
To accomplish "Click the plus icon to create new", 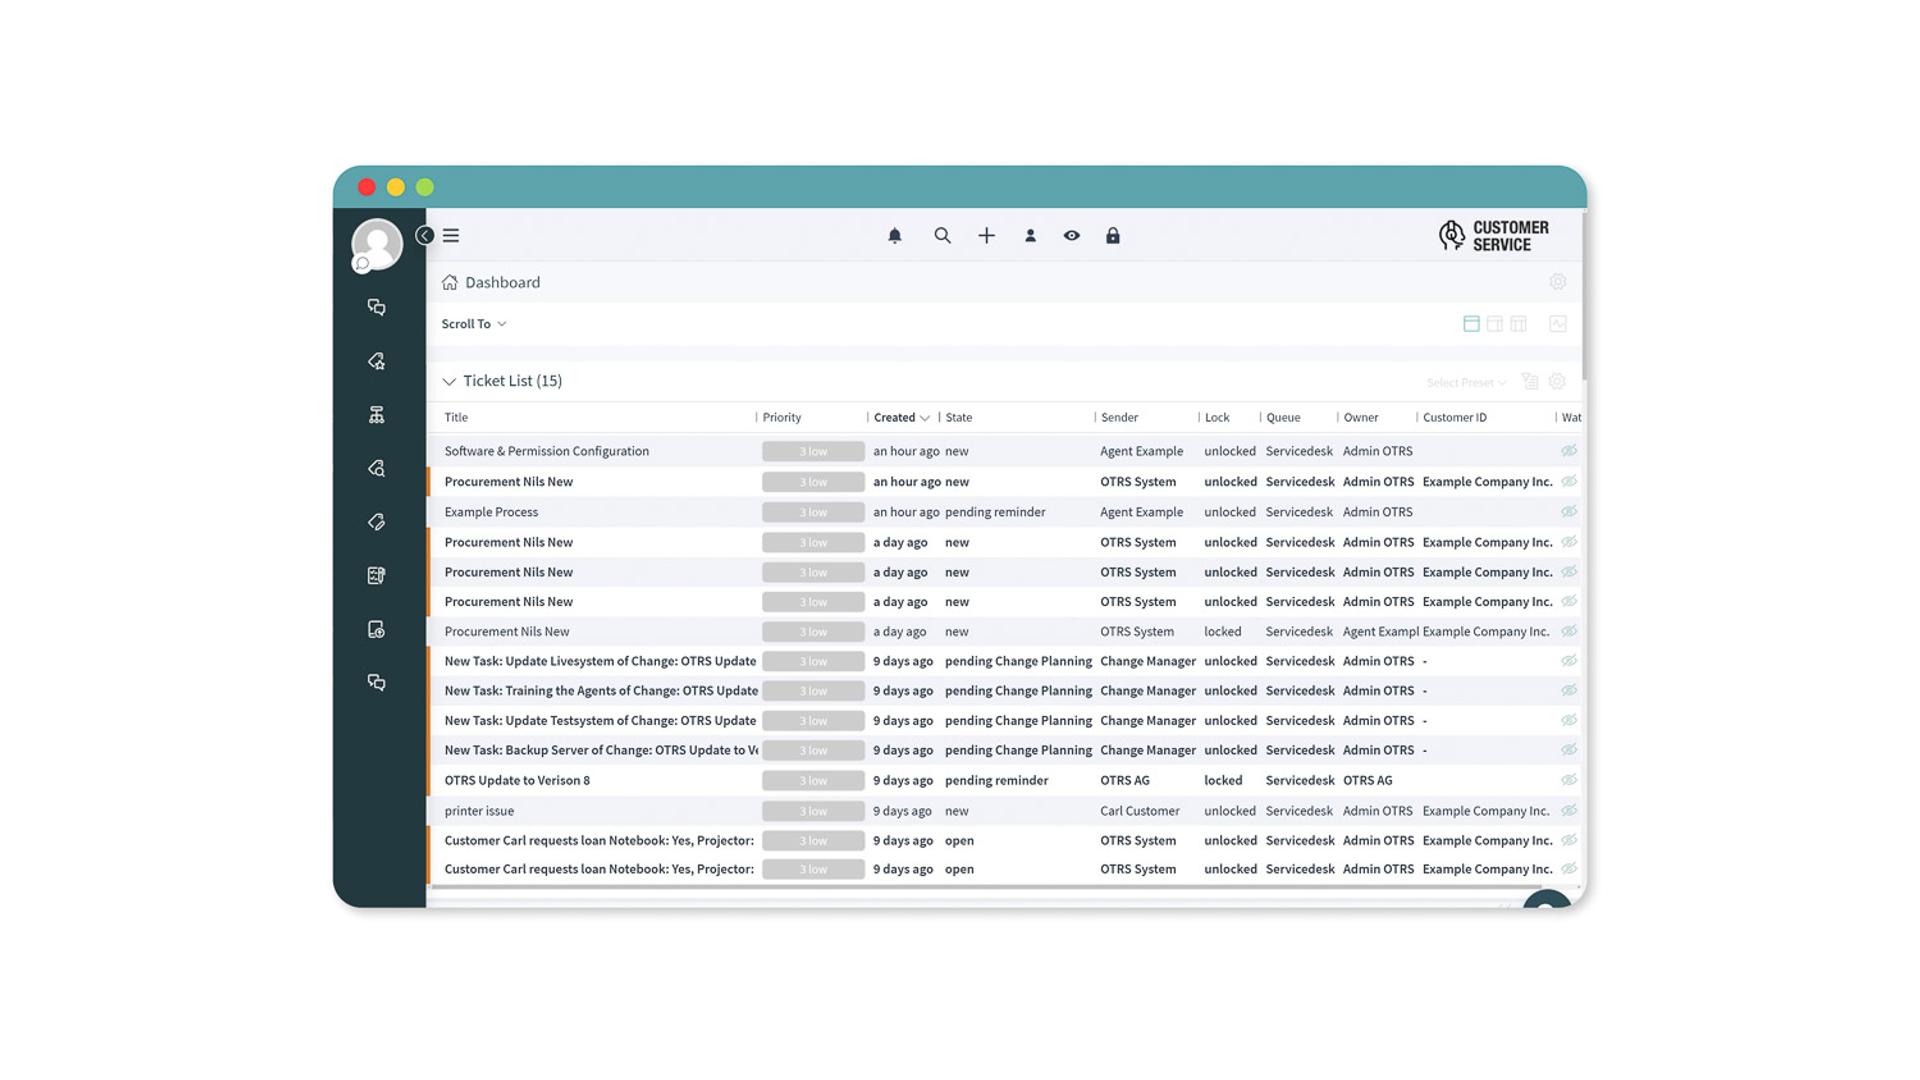I will (987, 236).
